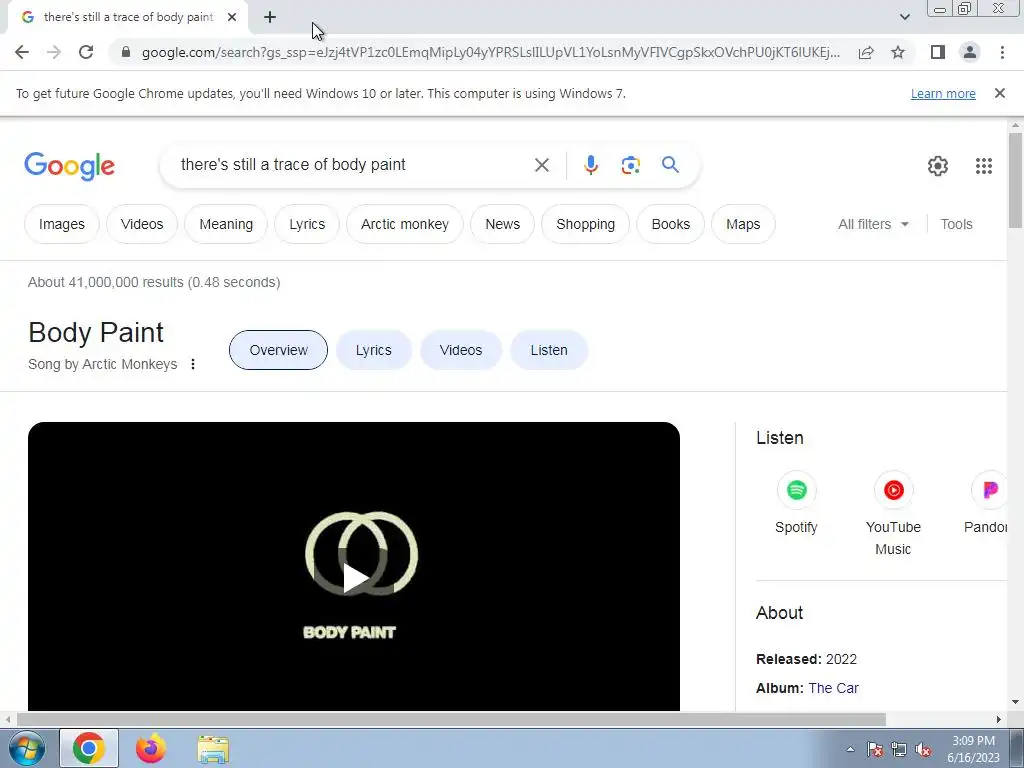Open more options beside Arctic Monkeys

click(193, 364)
